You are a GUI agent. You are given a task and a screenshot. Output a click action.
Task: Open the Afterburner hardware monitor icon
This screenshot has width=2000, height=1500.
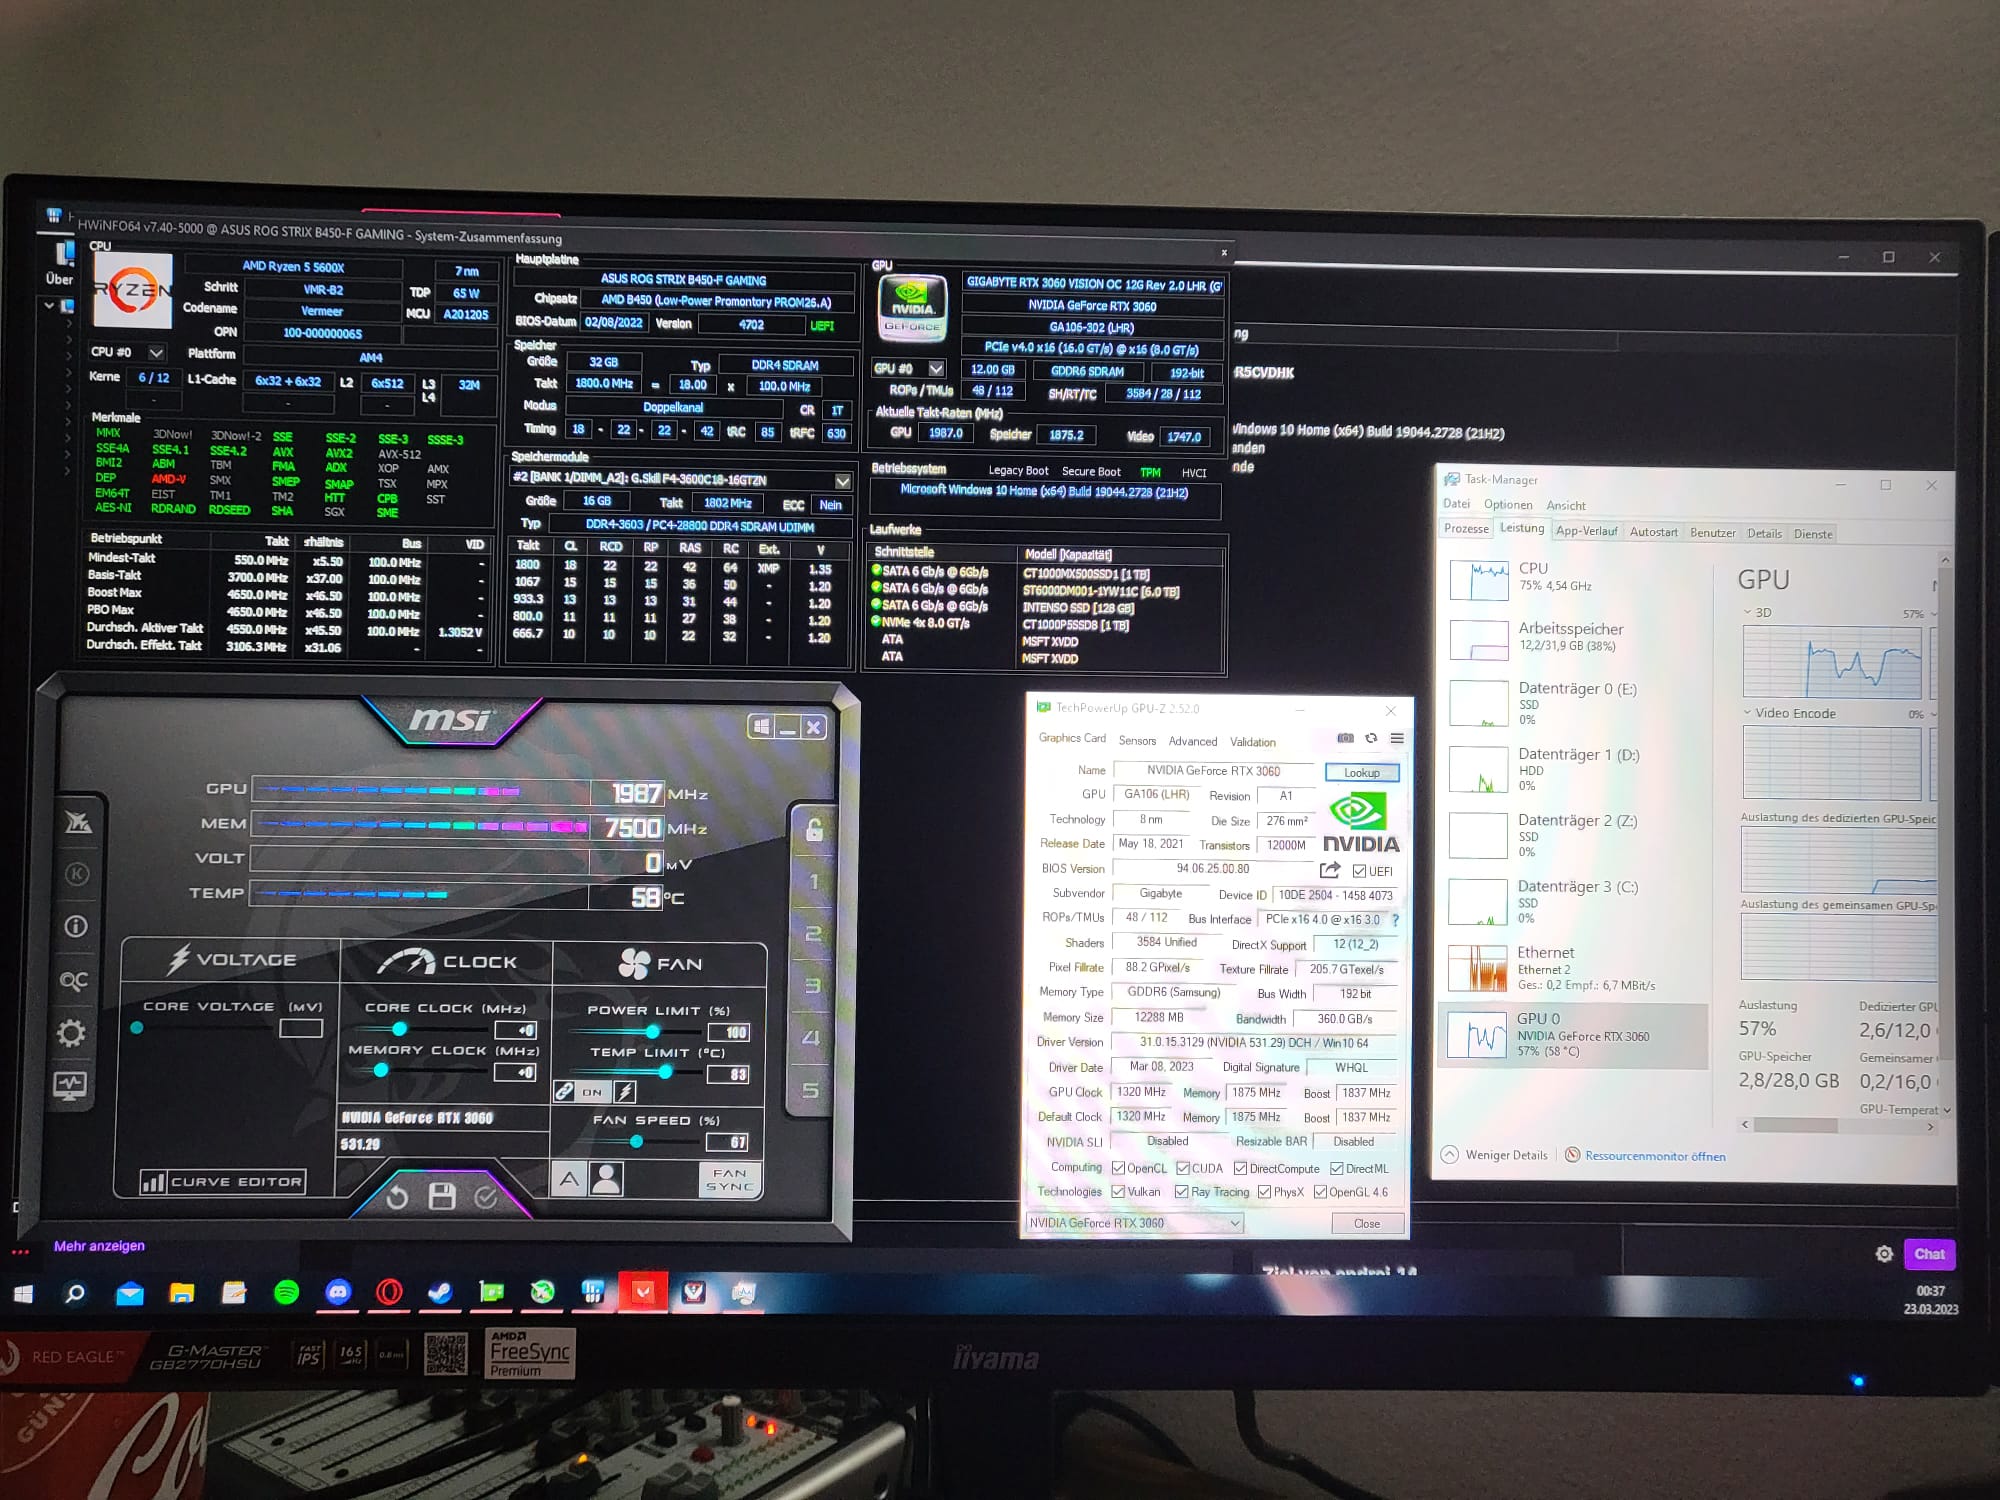pyautogui.click(x=70, y=1085)
